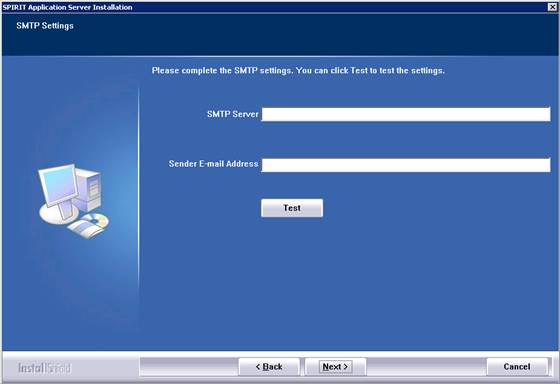The width and height of the screenshot is (560, 384).
Task: Click the SMTP Server input field
Action: tap(406, 114)
